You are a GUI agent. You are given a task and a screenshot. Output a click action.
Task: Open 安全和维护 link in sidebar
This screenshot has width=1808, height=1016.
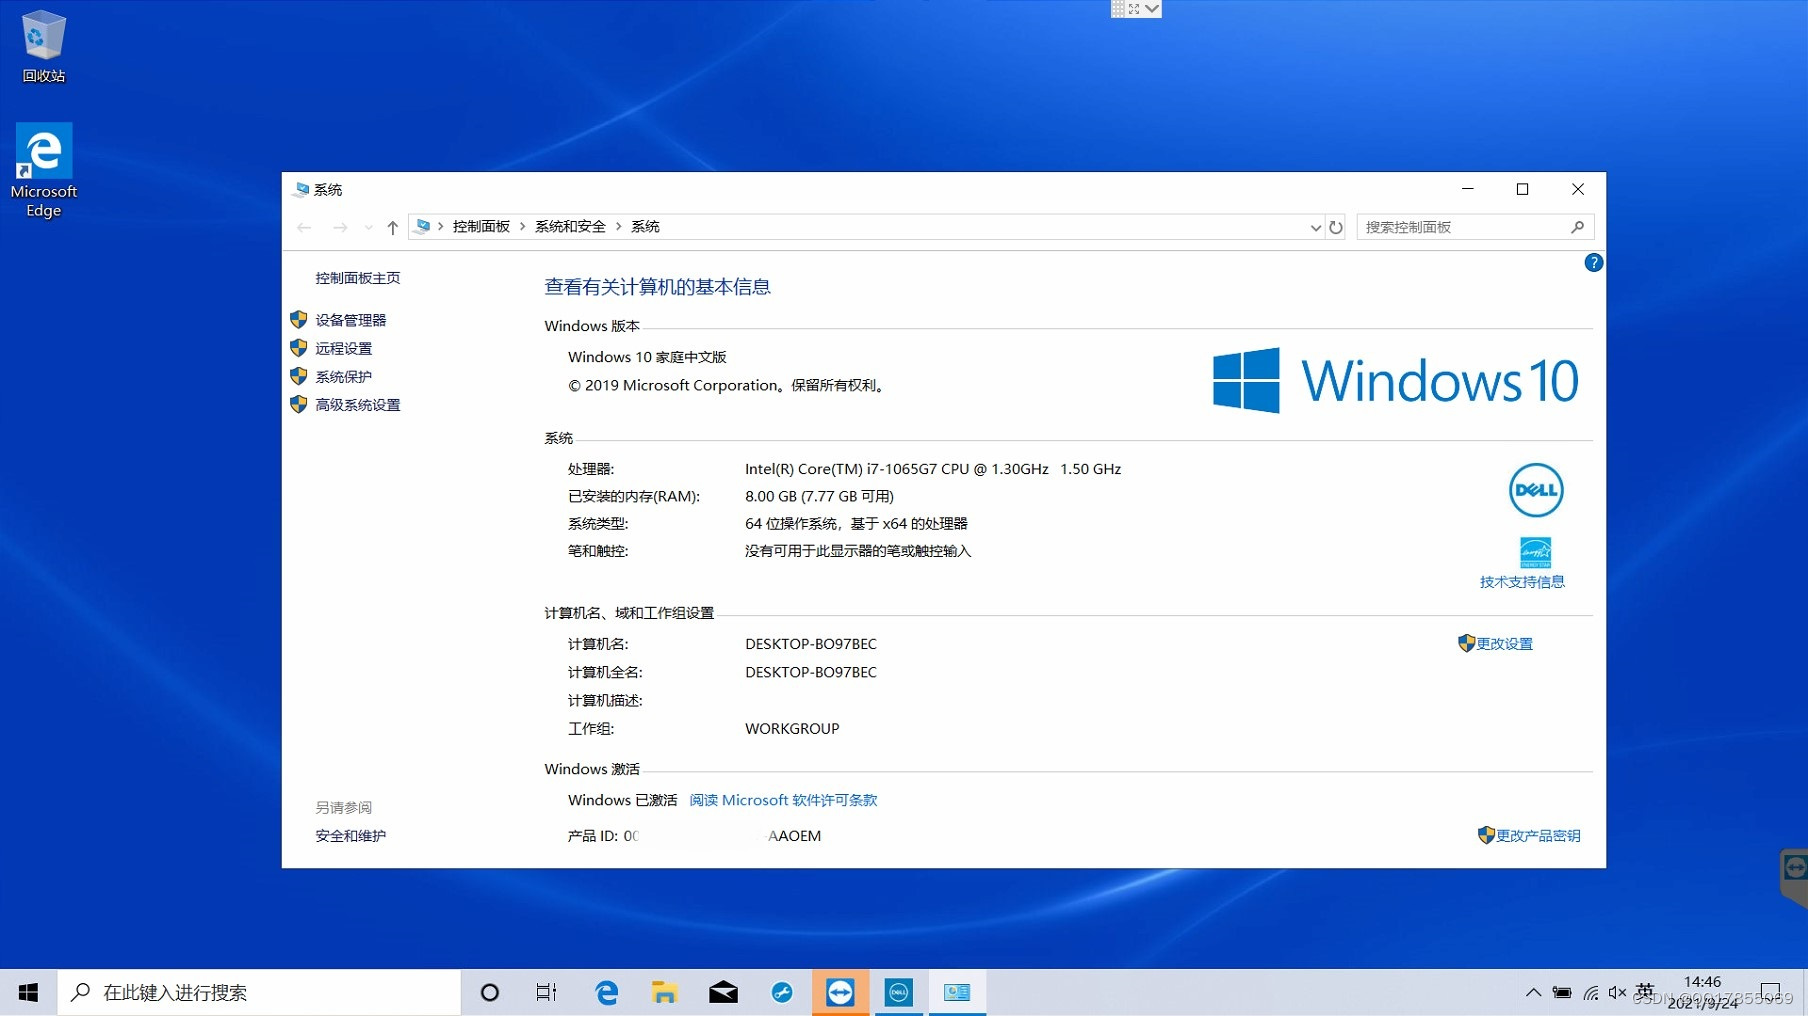[x=350, y=836]
